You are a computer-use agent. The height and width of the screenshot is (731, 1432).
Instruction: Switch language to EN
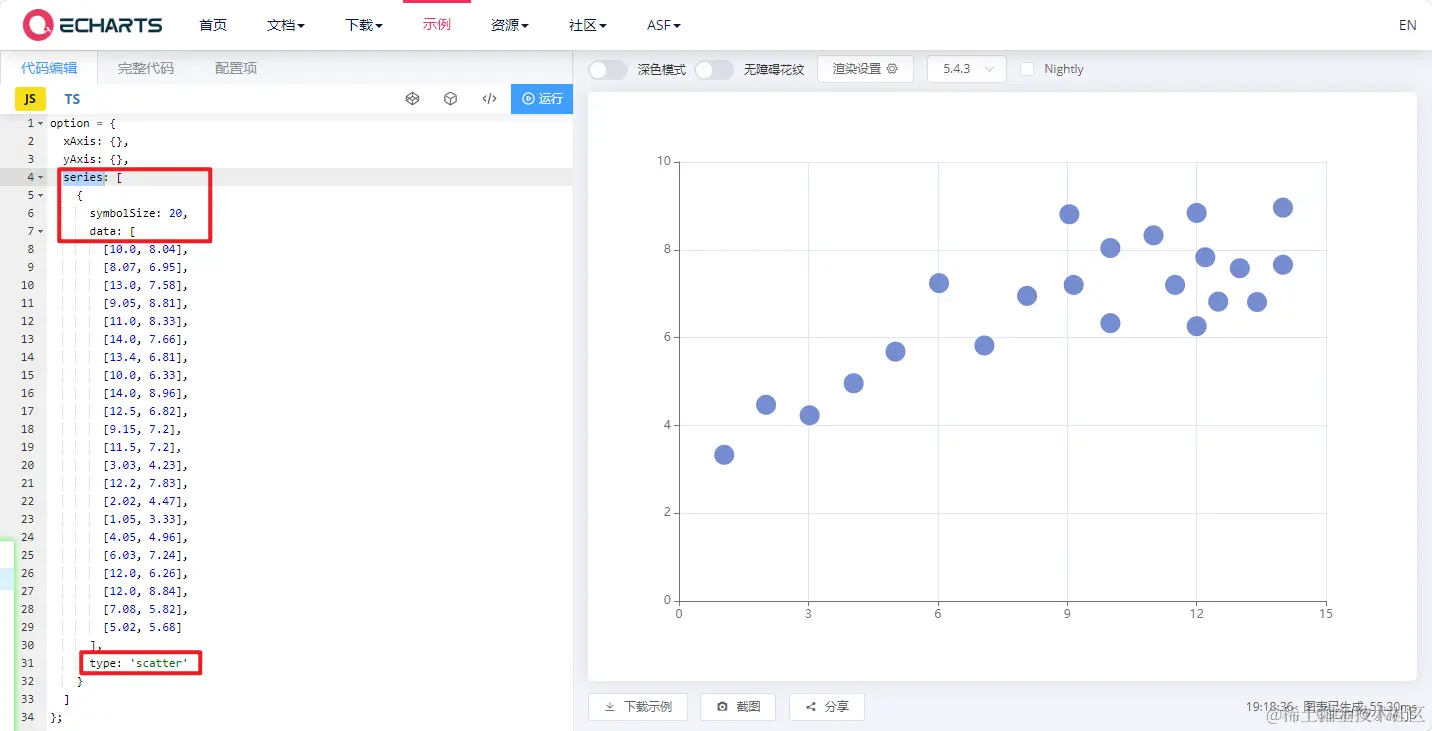point(1407,25)
